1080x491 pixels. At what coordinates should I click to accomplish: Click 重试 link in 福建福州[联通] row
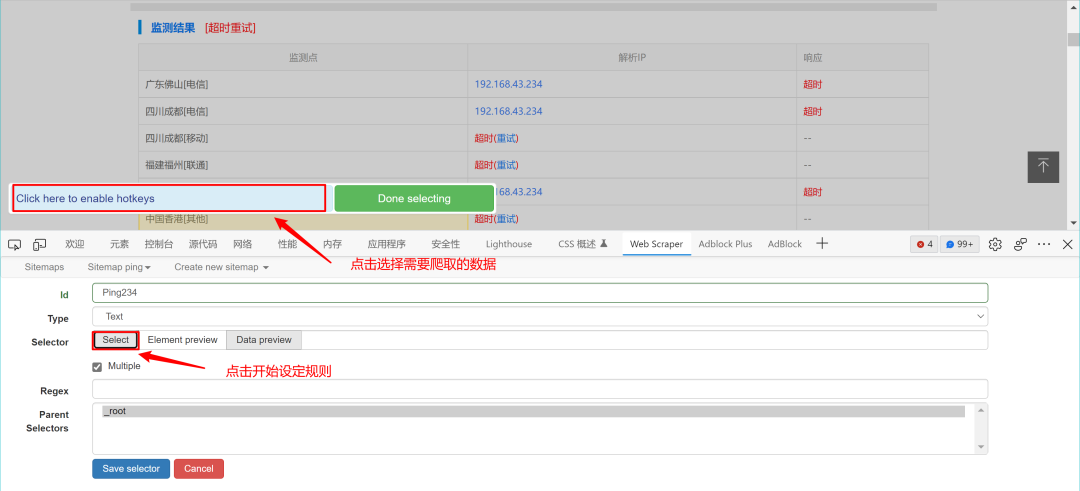(x=506, y=165)
